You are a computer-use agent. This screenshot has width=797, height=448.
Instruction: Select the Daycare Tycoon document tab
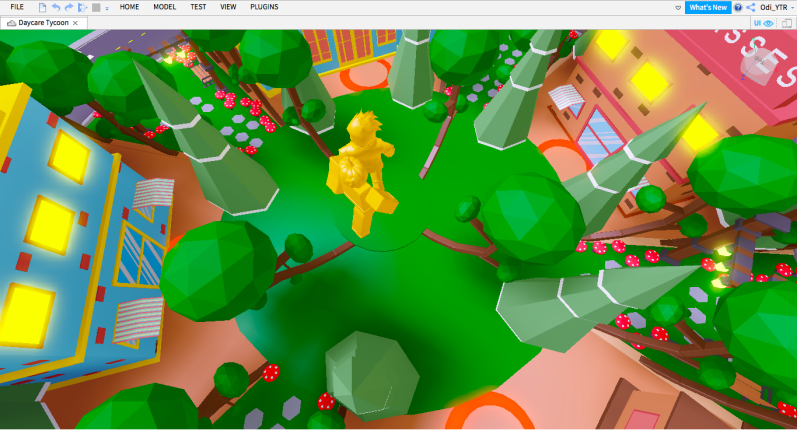pyautogui.click(x=44, y=23)
